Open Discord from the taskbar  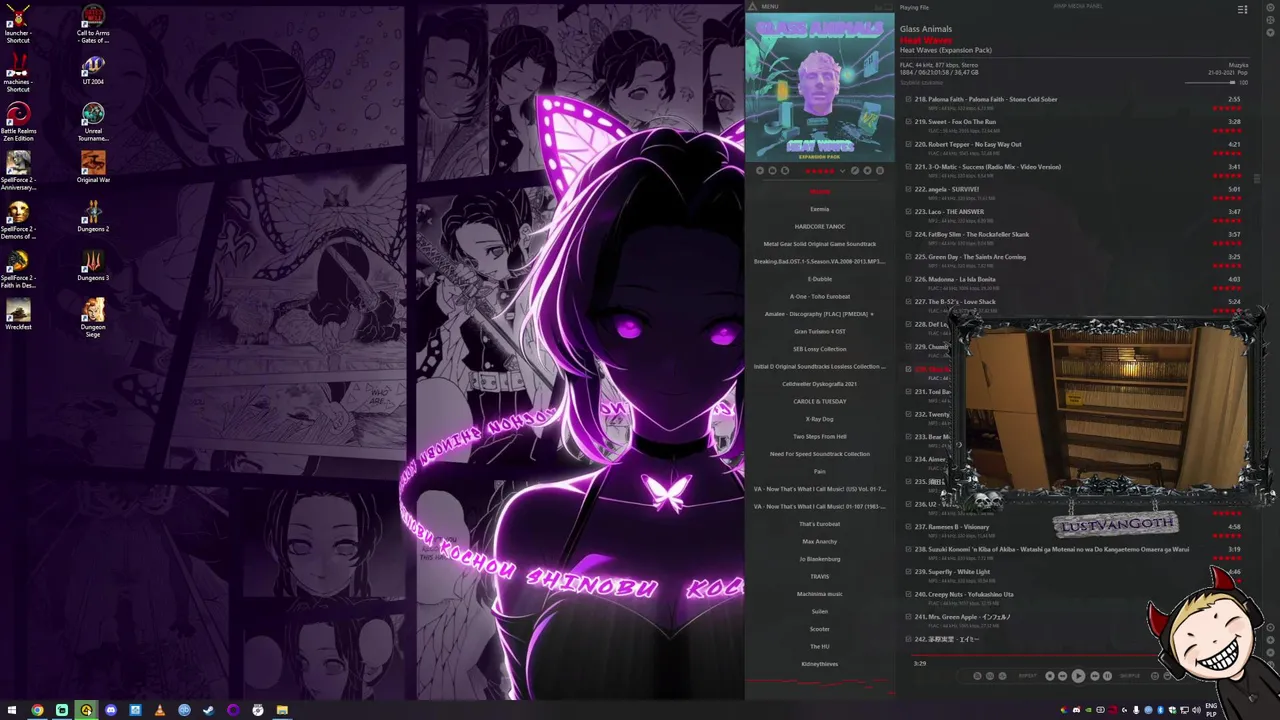click(x=111, y=710)
